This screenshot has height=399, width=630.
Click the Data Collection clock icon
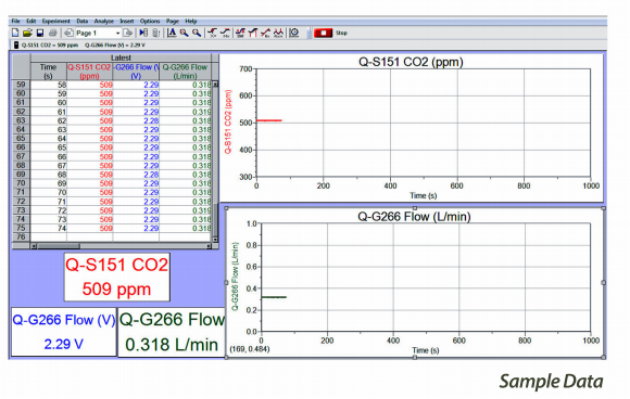point(294,33)
